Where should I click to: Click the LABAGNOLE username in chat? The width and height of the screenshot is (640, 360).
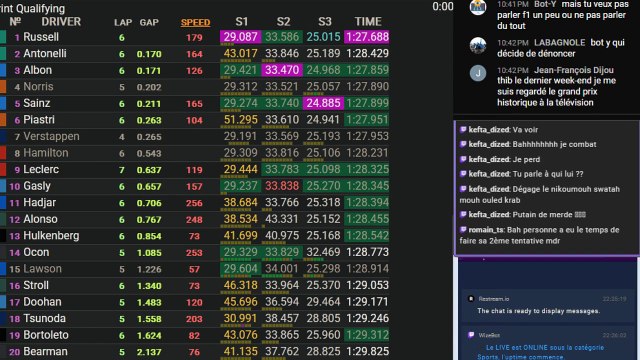coord(560,42)
